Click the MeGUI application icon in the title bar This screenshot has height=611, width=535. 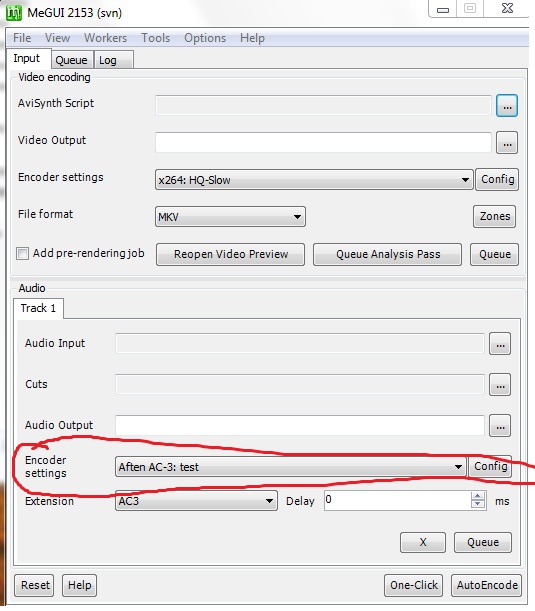tap(14, 12)
